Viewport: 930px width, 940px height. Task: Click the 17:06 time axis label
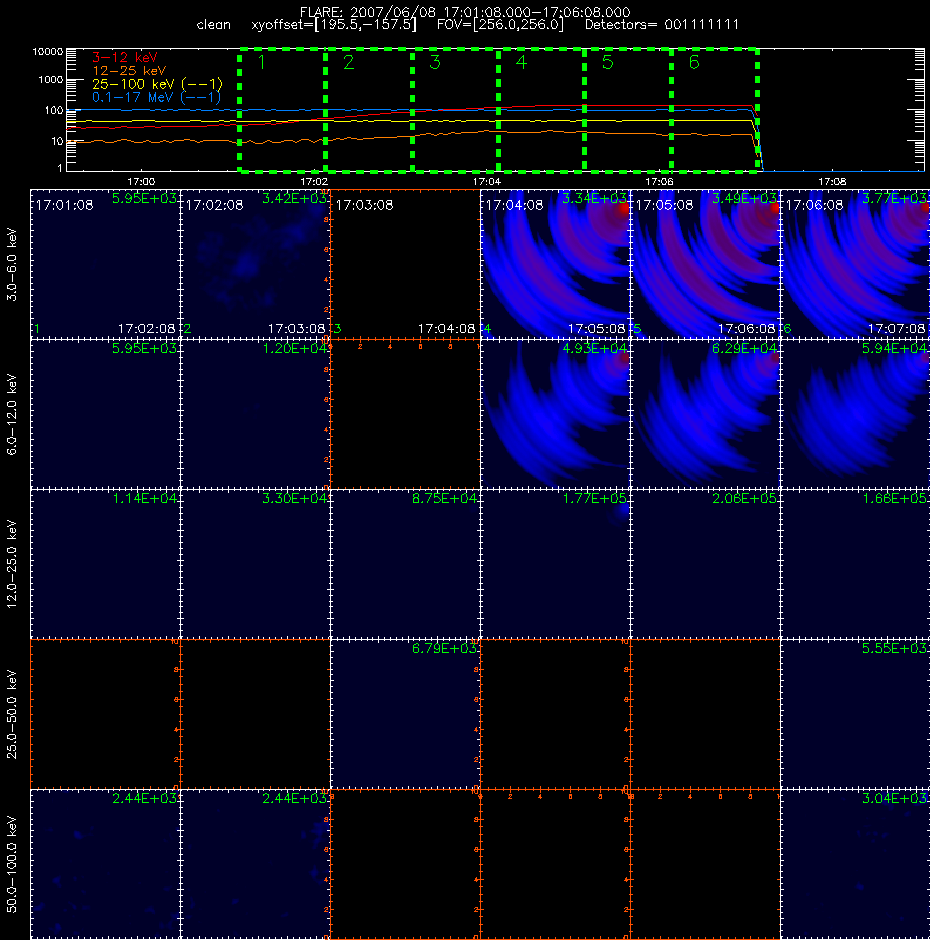tap(659, 181)
